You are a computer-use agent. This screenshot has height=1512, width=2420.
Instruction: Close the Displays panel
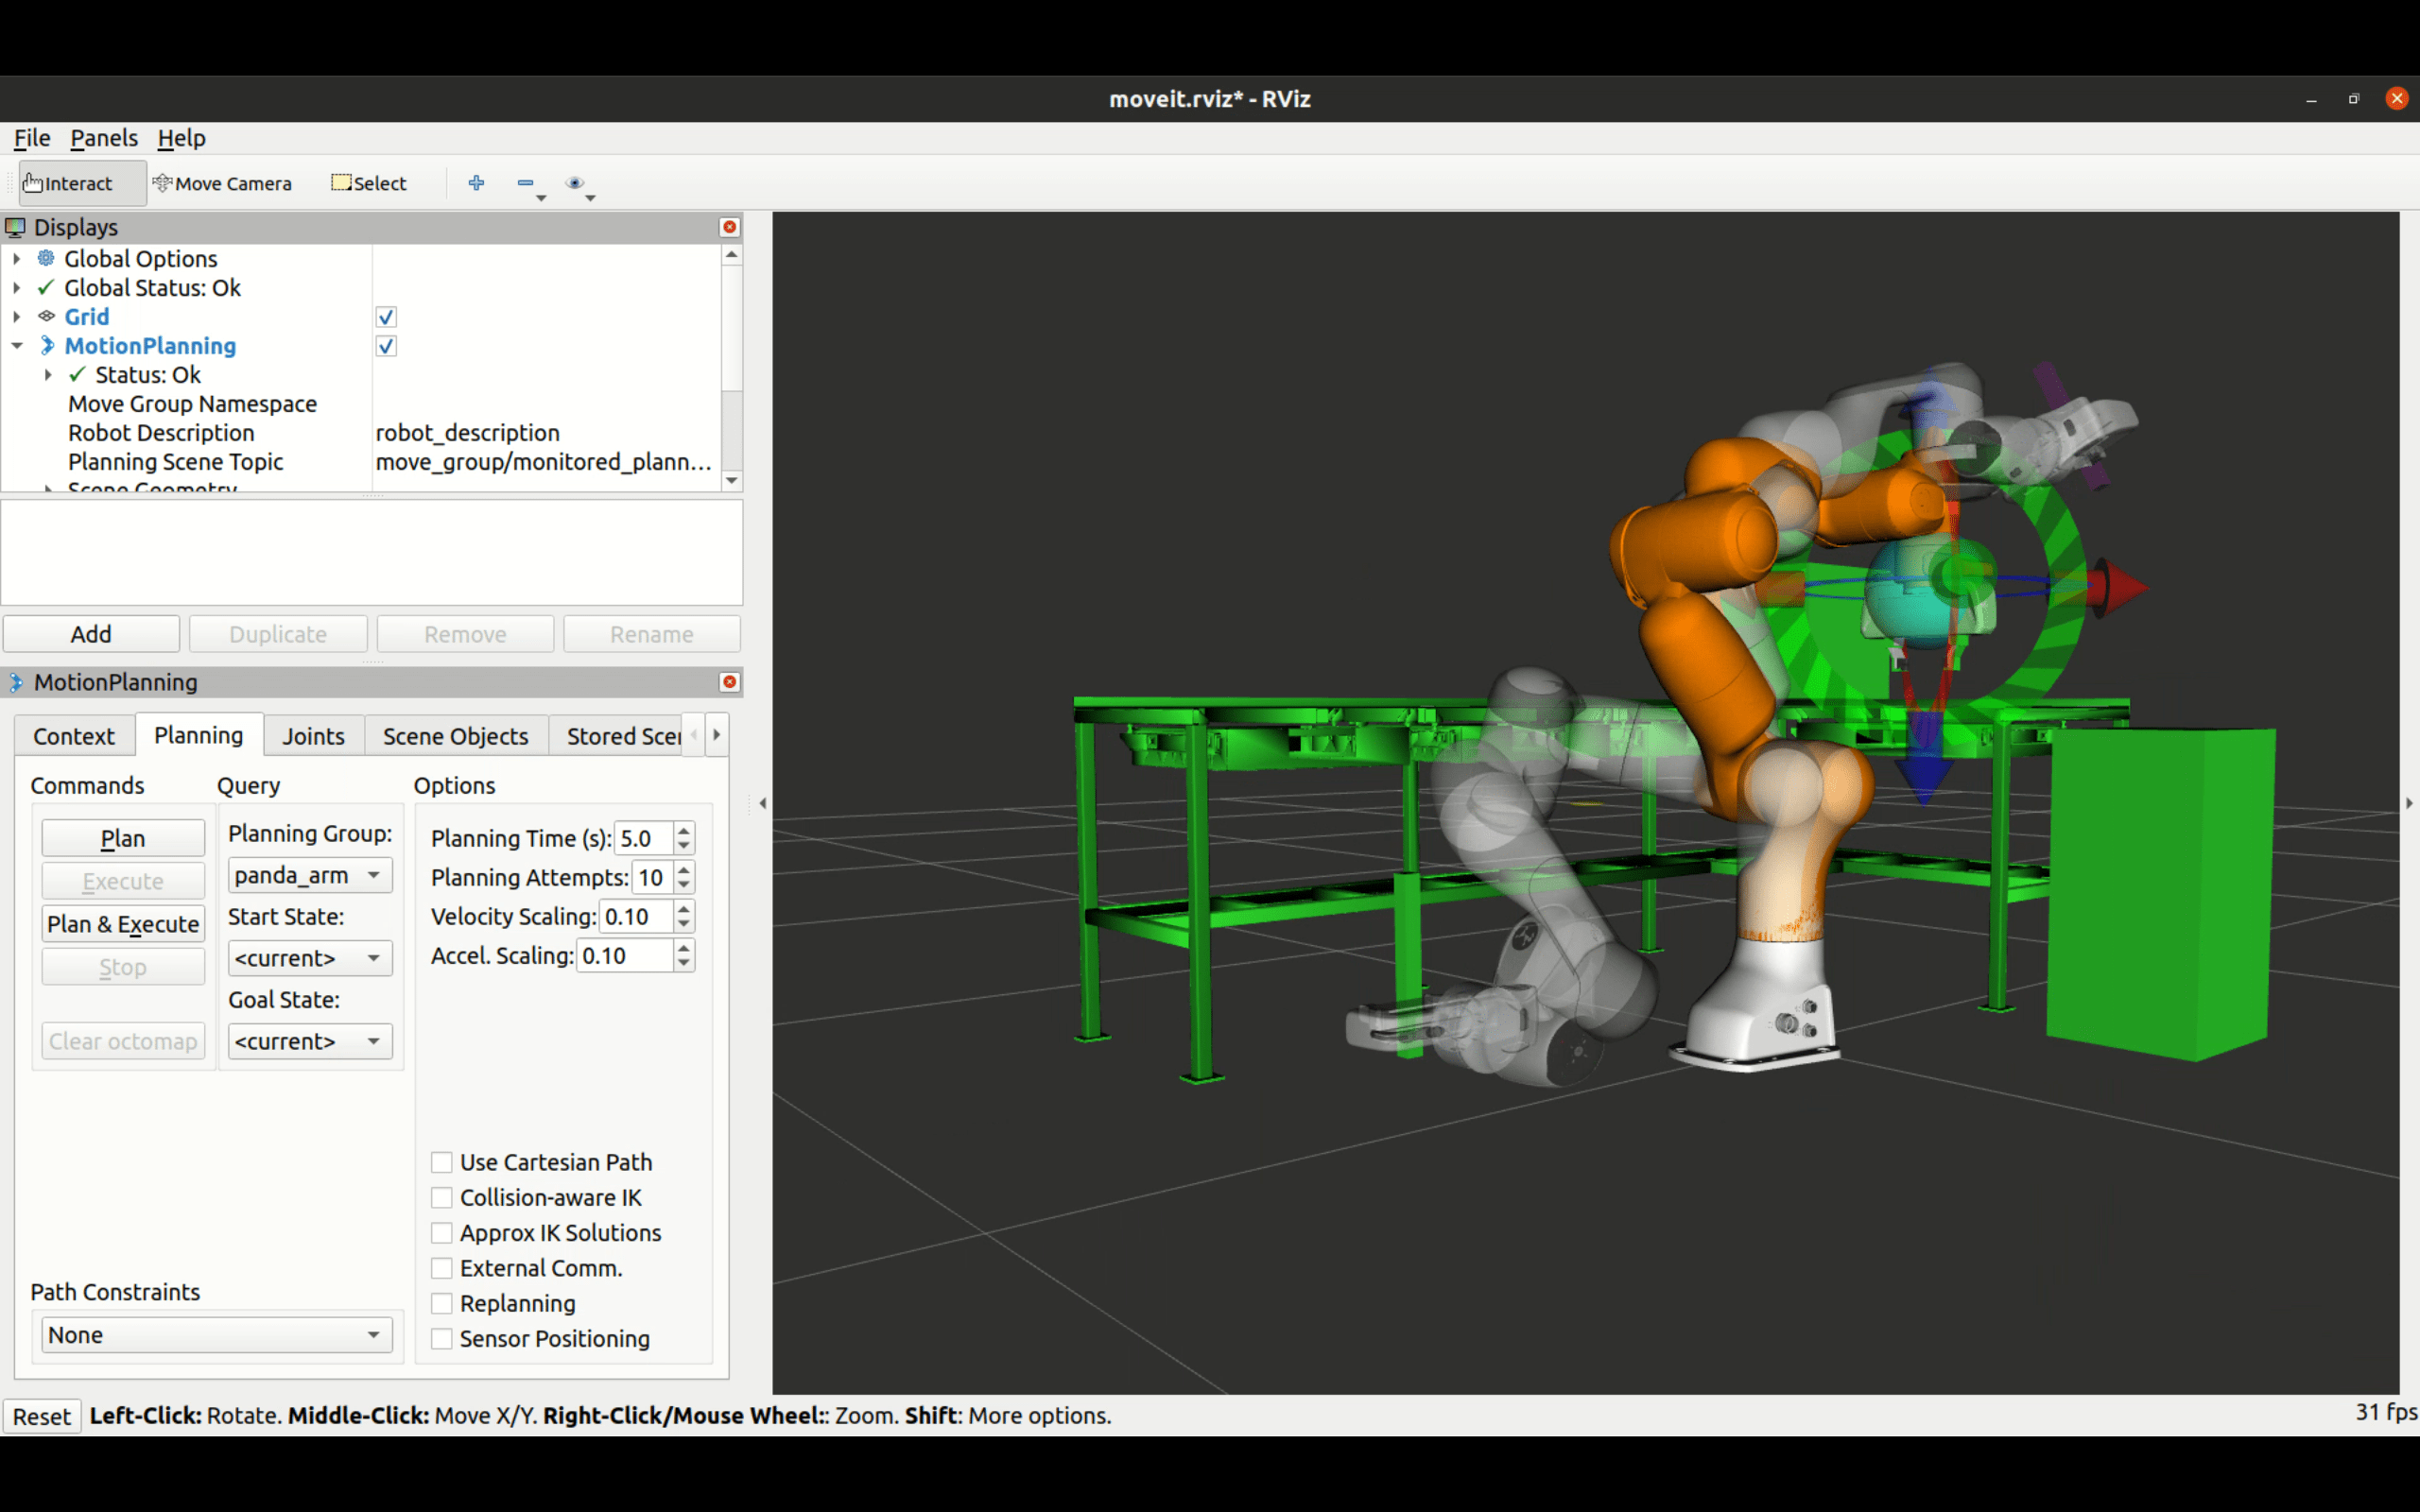point(730,227)
